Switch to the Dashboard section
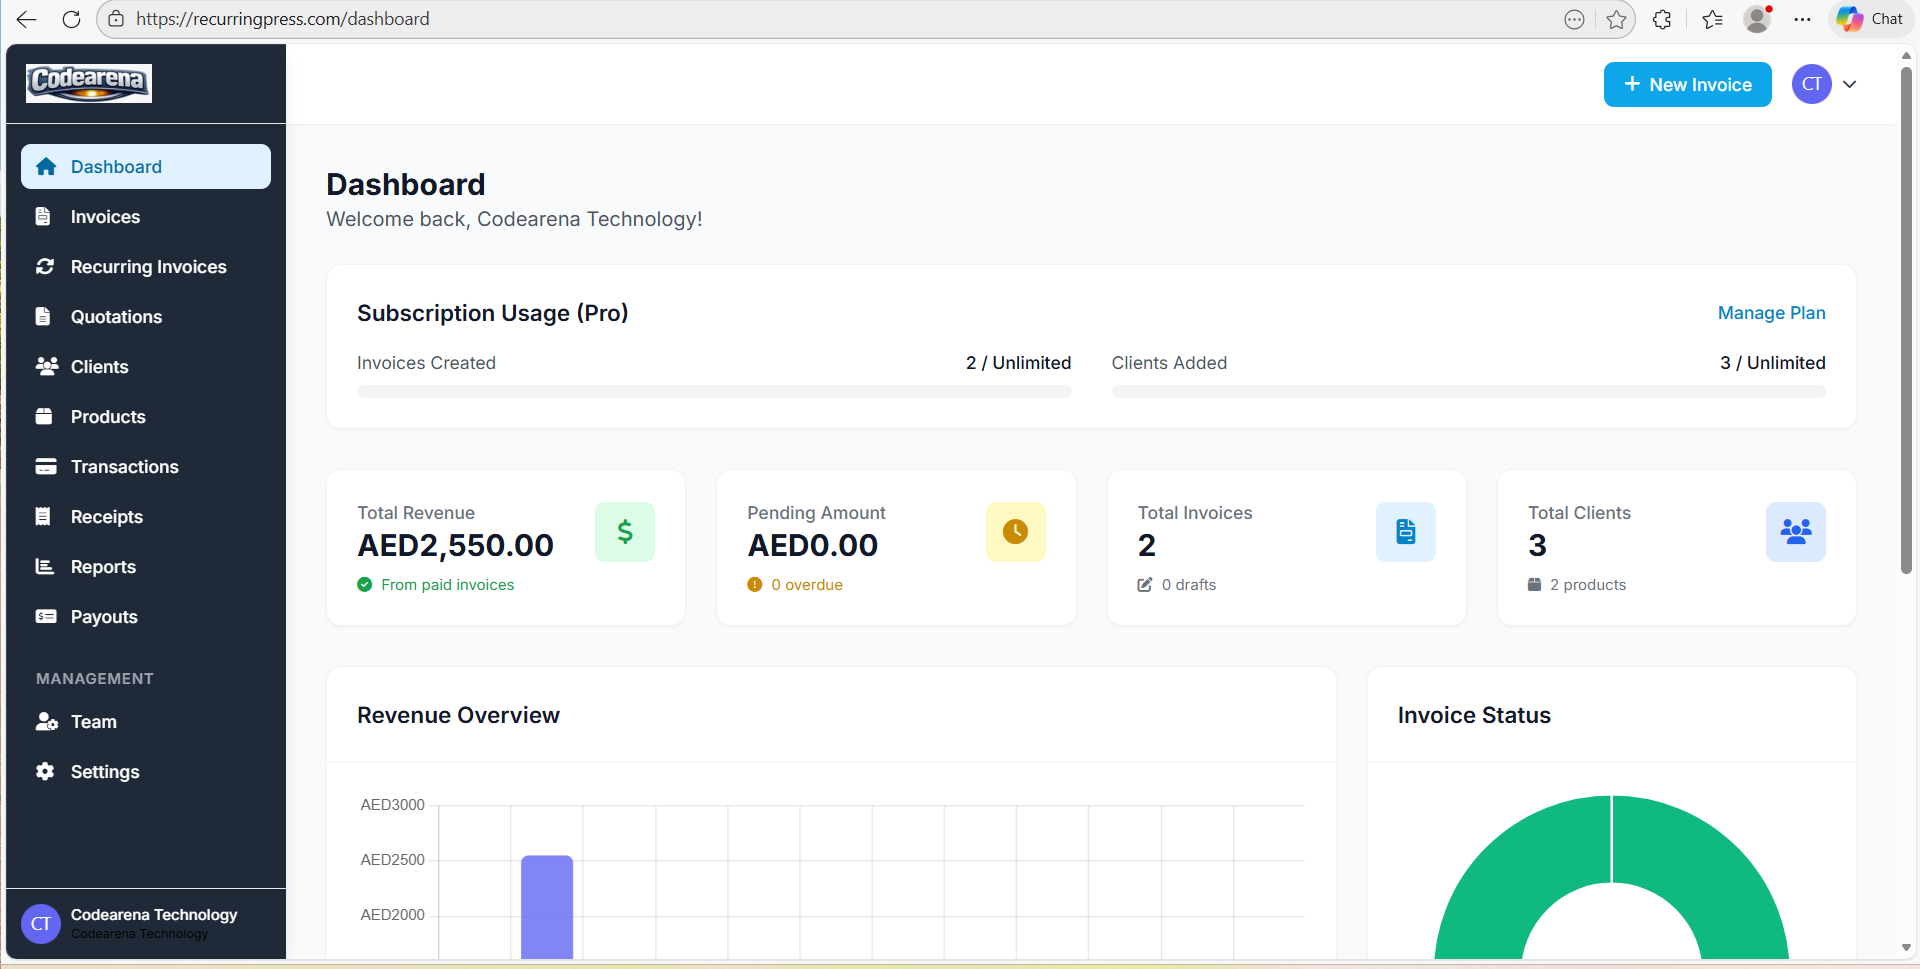 [x=116, y=166]
